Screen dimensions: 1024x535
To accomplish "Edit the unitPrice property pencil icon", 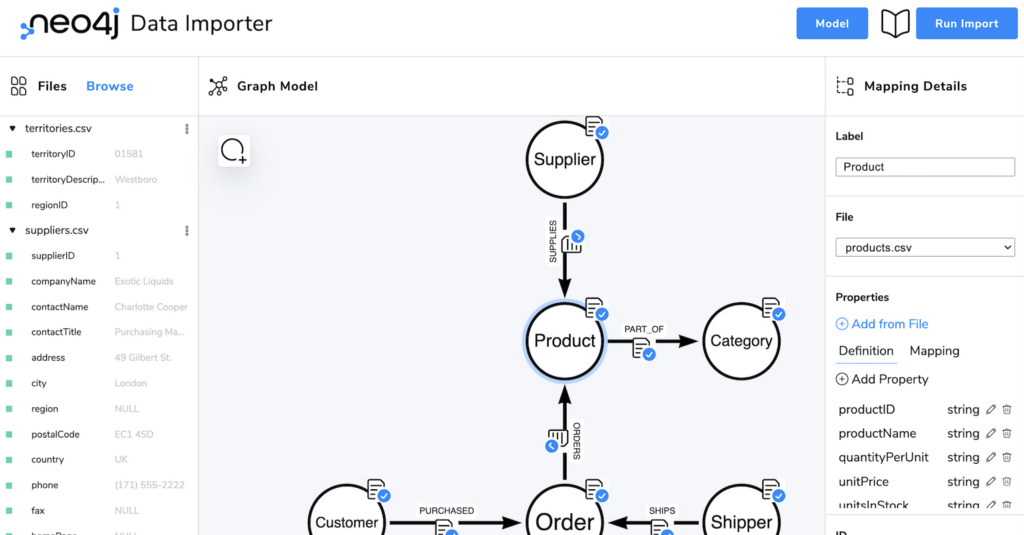I will pyautogui.click(x=991, y=481).
